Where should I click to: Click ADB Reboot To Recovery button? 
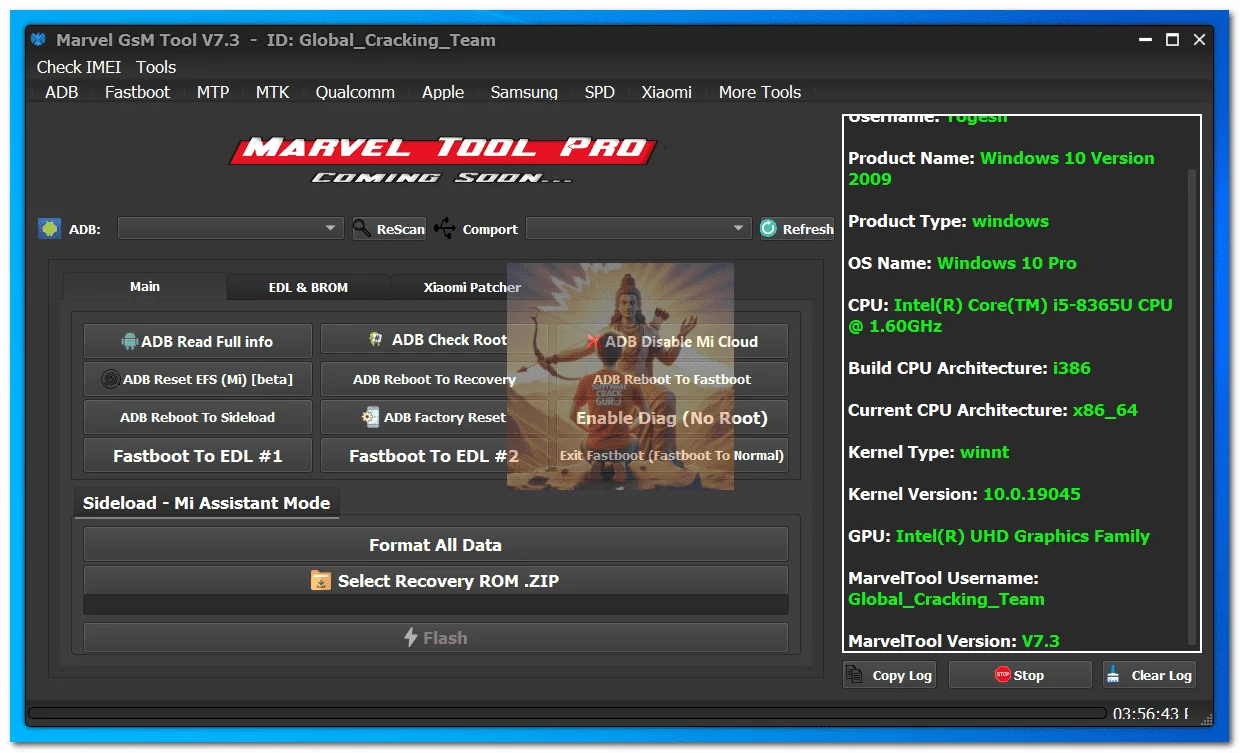[434, 379]
